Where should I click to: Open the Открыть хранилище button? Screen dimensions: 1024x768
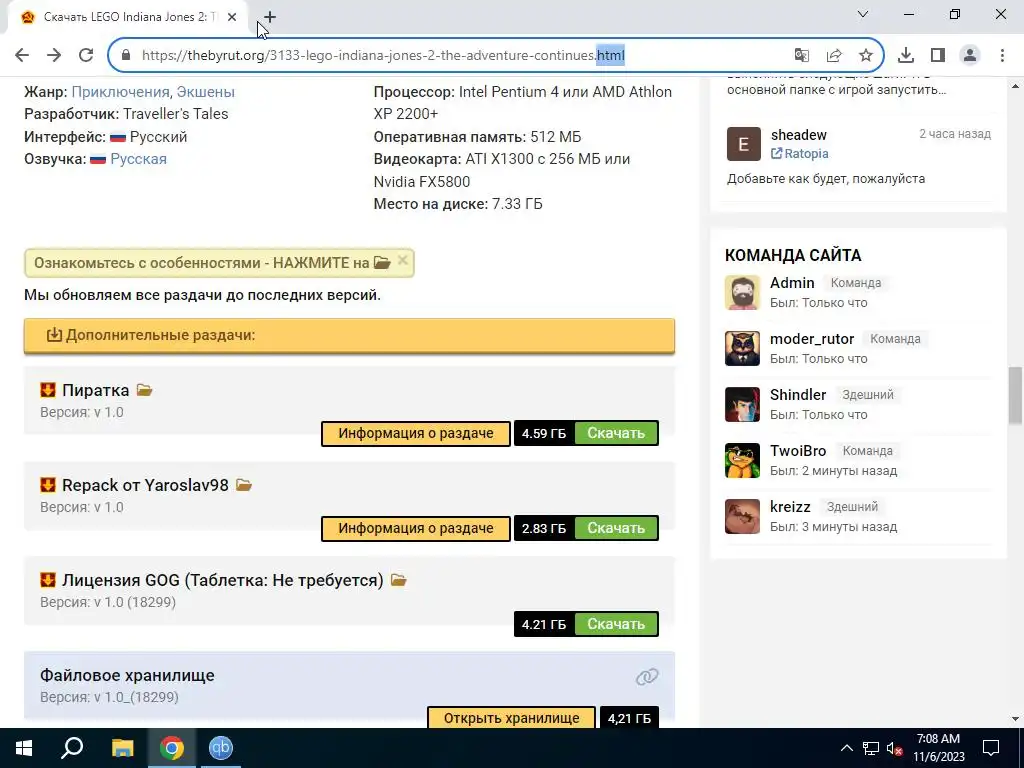pyautogui.click(x=511, y=718)
